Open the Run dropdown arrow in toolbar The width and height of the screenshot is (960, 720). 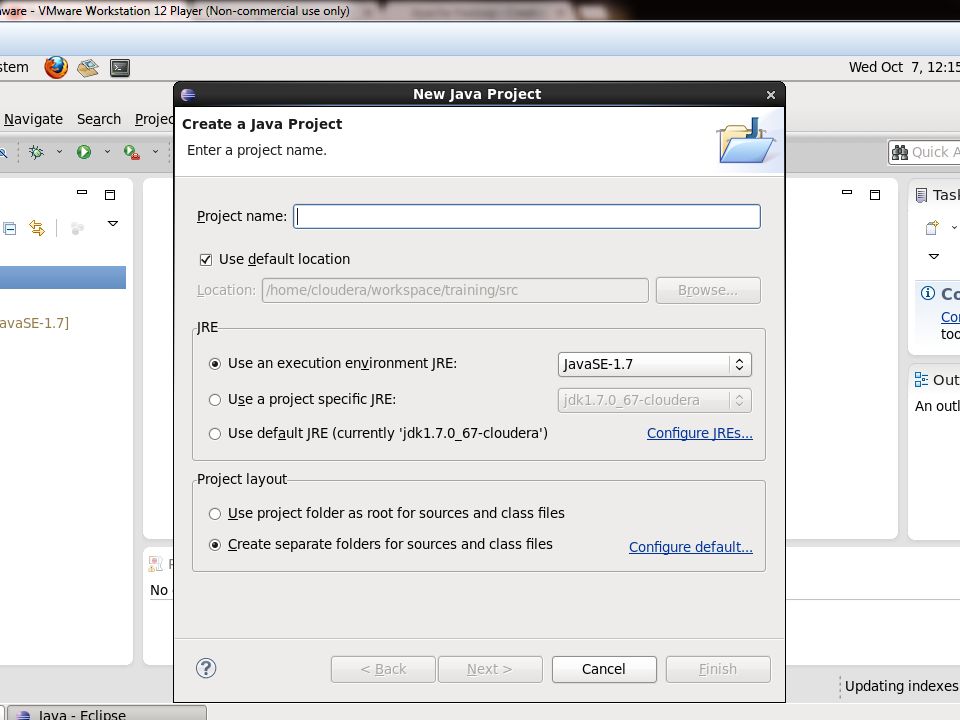107,151
